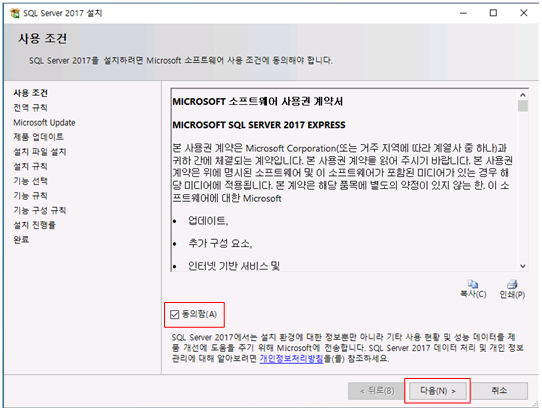
Task: Close the SQL Server 2017 setup window
Action: 523,13
